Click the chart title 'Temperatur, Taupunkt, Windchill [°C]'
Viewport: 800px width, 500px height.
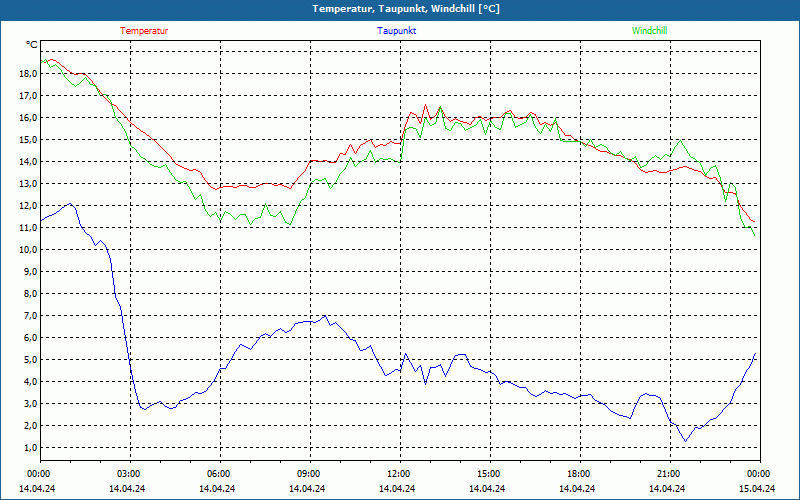point(406,9)
